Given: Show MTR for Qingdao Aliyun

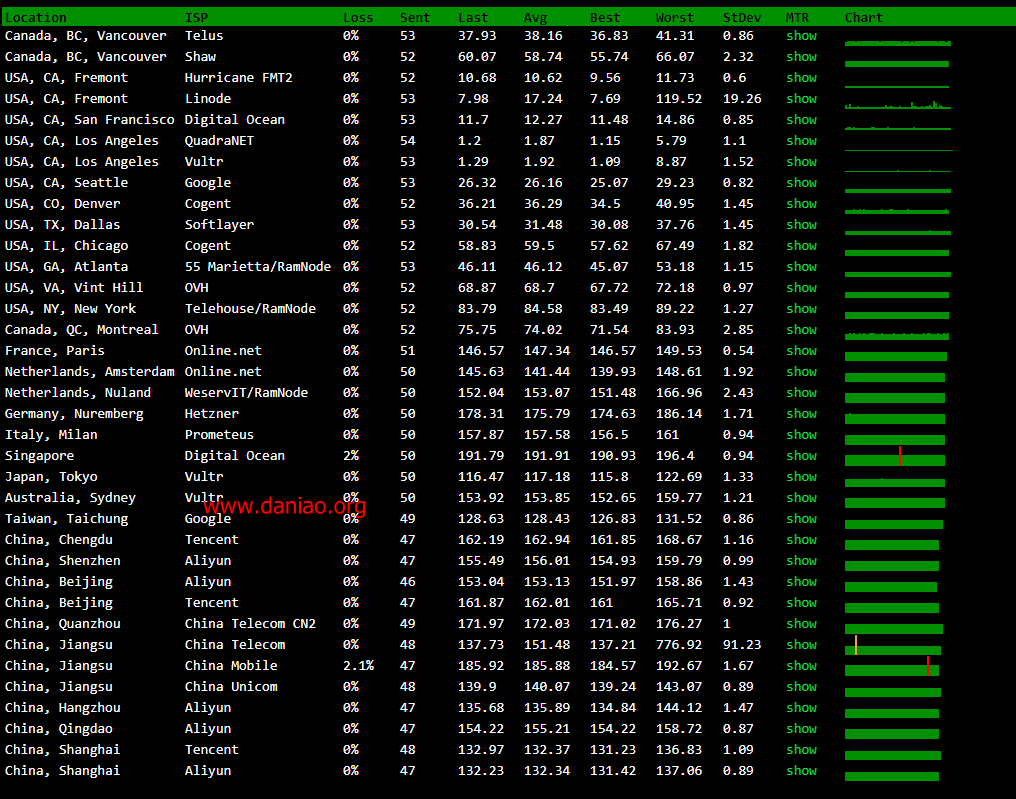Looking at the screenshot, I should (x=802, y=729).
